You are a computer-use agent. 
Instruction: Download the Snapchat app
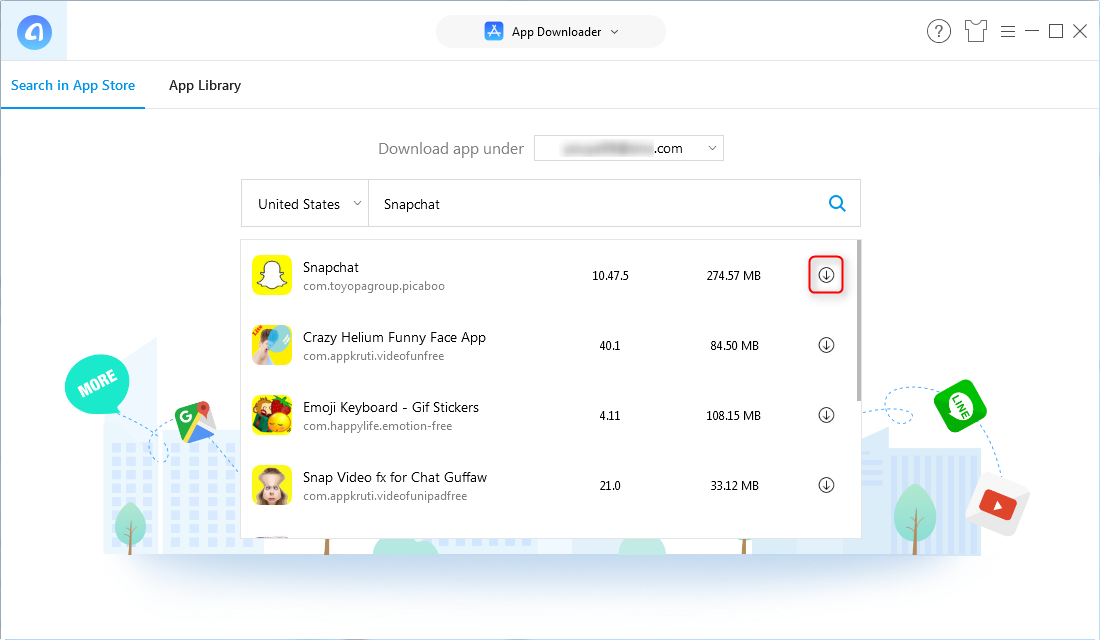point(826,275)
